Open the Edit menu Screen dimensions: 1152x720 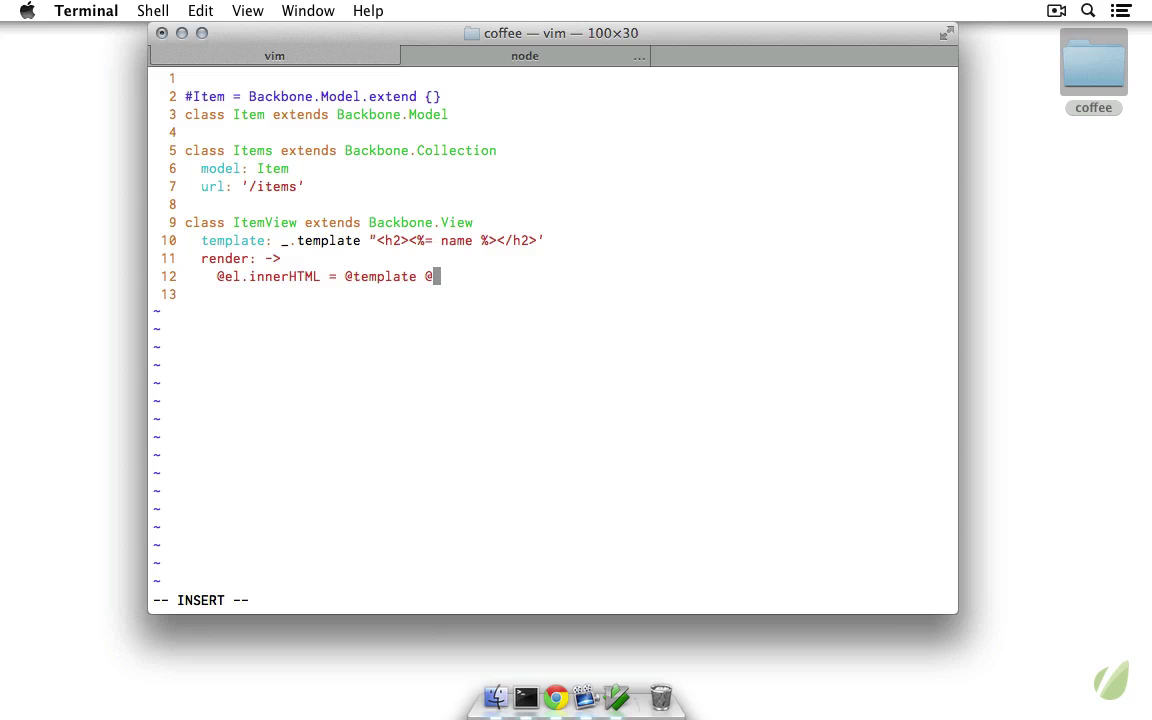pos(200,11)
